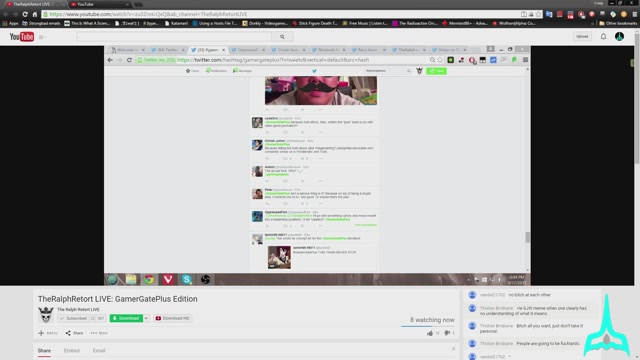Viewport: 640px width, 360px height.
Task: Open the YouTube guide menu beside the logo
Action: tap(42, 37)
